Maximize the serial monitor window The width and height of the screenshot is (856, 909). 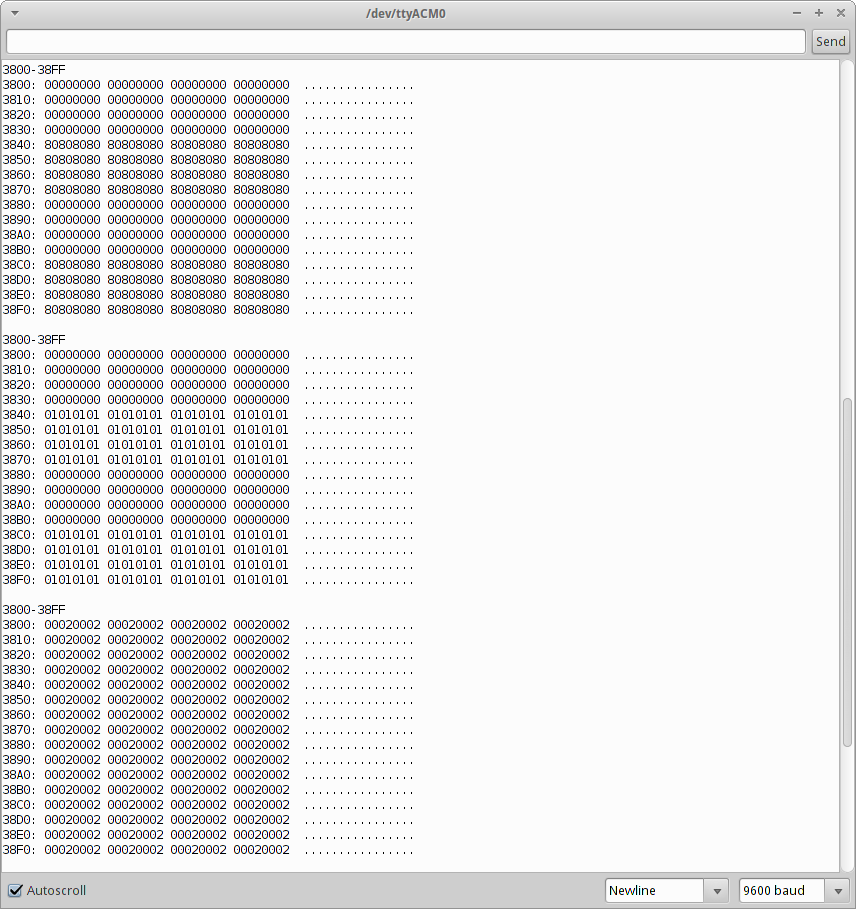pyautogui.click(x=818, y=13)
